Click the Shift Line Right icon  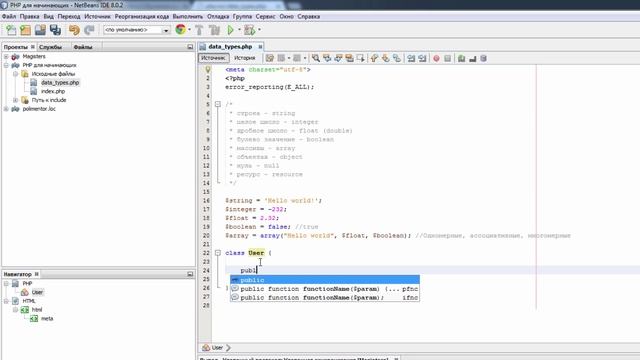tap(422, 58)
